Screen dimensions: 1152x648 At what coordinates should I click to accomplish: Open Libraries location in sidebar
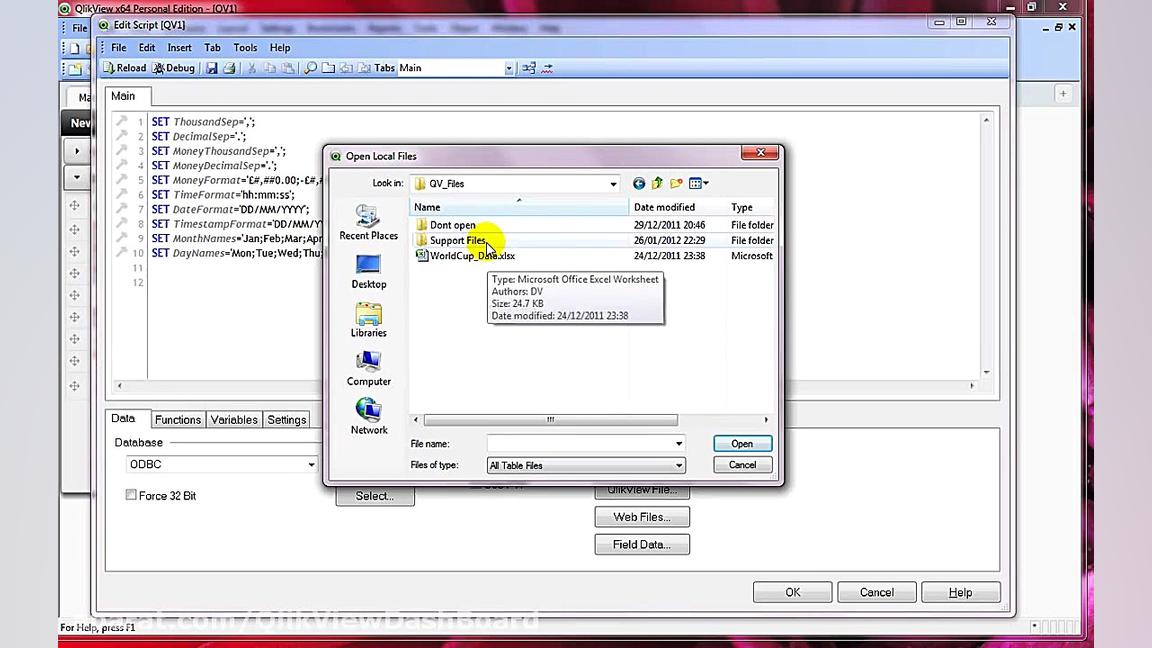coord(368,320)
